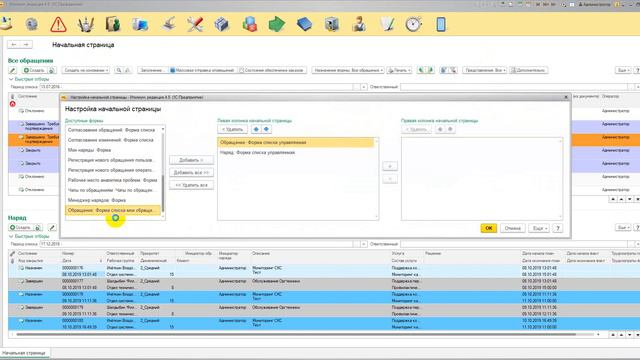The height and width of the screenshot is (360, 640).
Task: Open the blue package box section
Action: point(222,24)
